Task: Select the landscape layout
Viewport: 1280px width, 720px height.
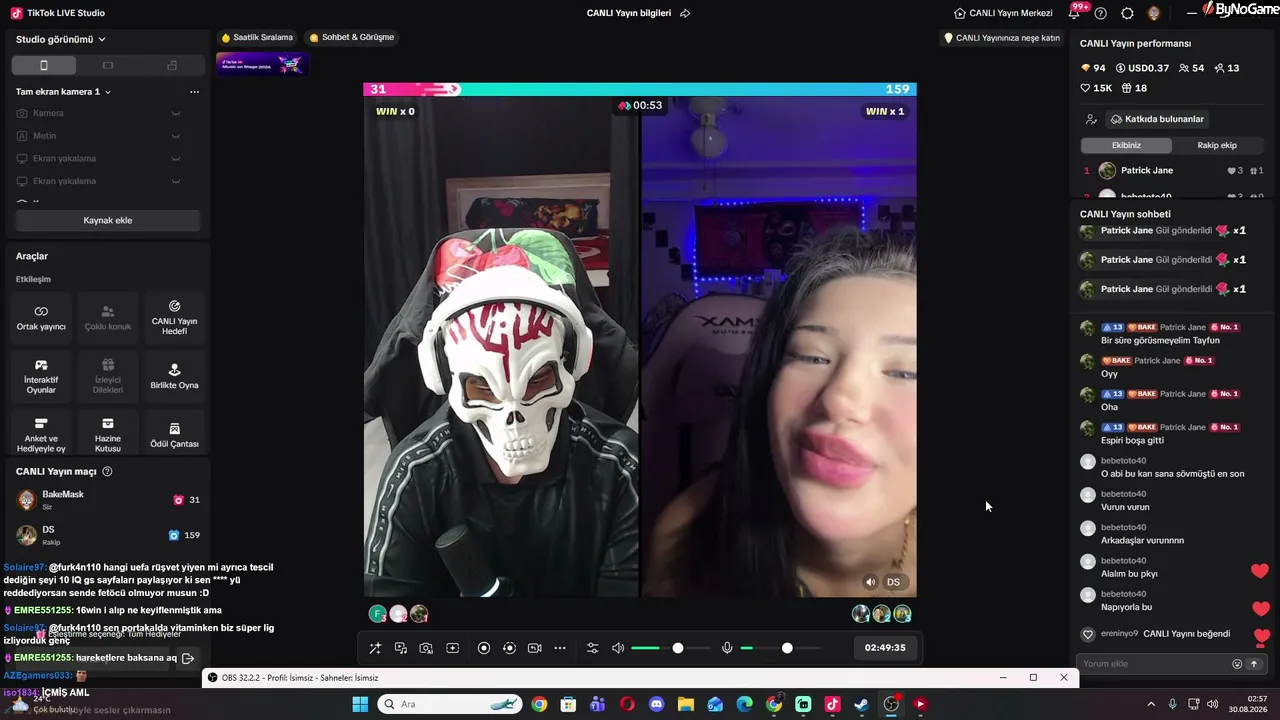Action: tap(108, 65)
